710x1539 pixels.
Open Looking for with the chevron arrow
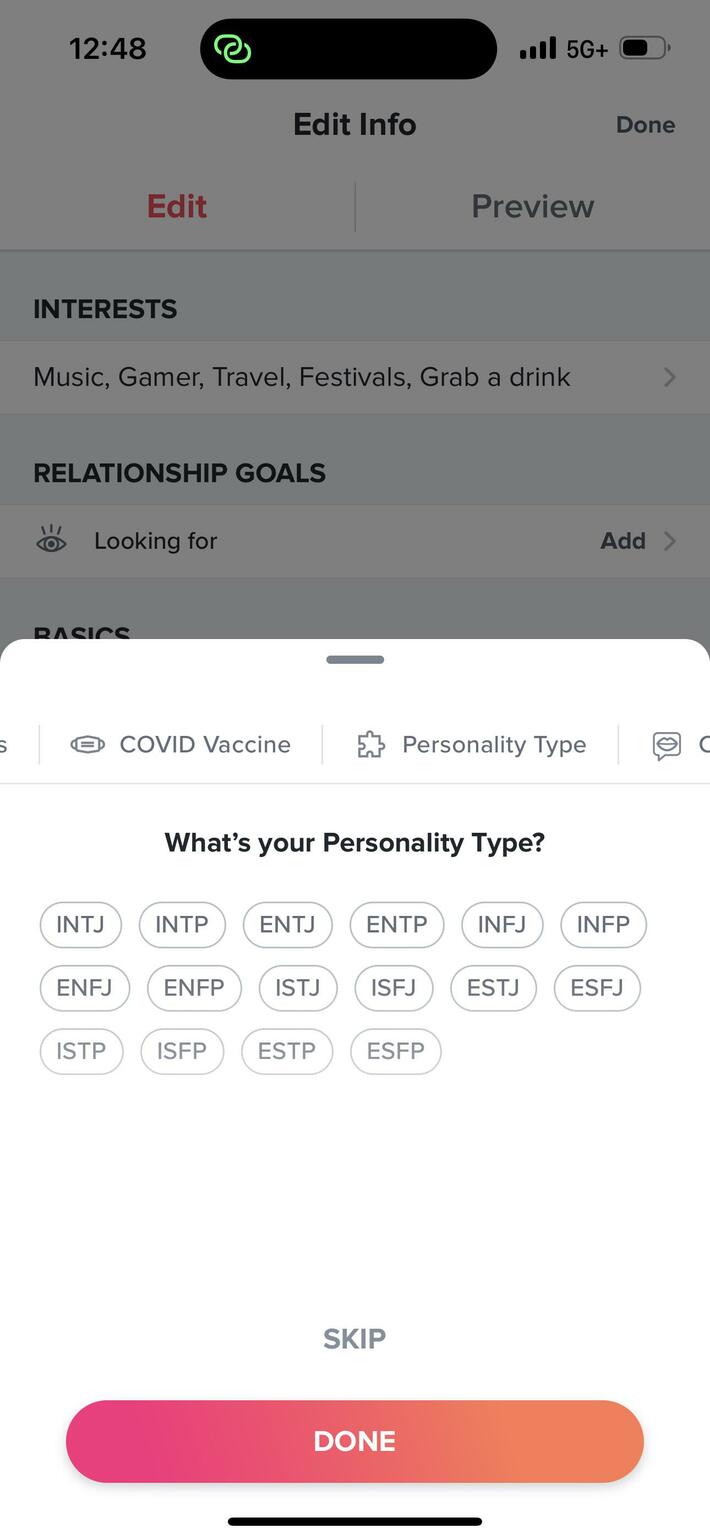point(670,541)
